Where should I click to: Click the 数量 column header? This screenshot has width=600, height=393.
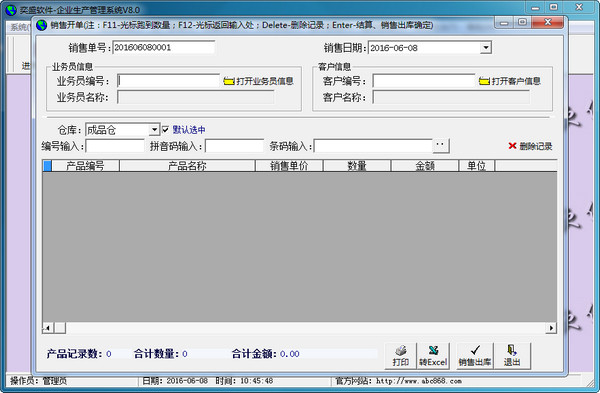coord(357,166)
